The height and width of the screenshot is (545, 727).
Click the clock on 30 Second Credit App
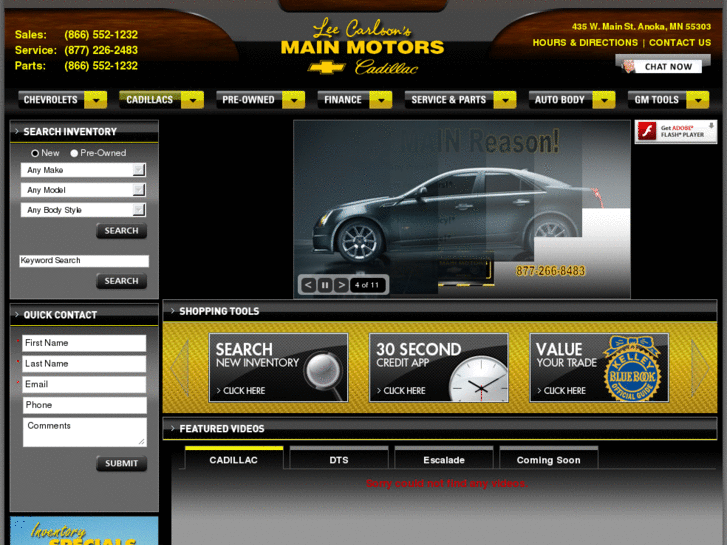[479, 379]
